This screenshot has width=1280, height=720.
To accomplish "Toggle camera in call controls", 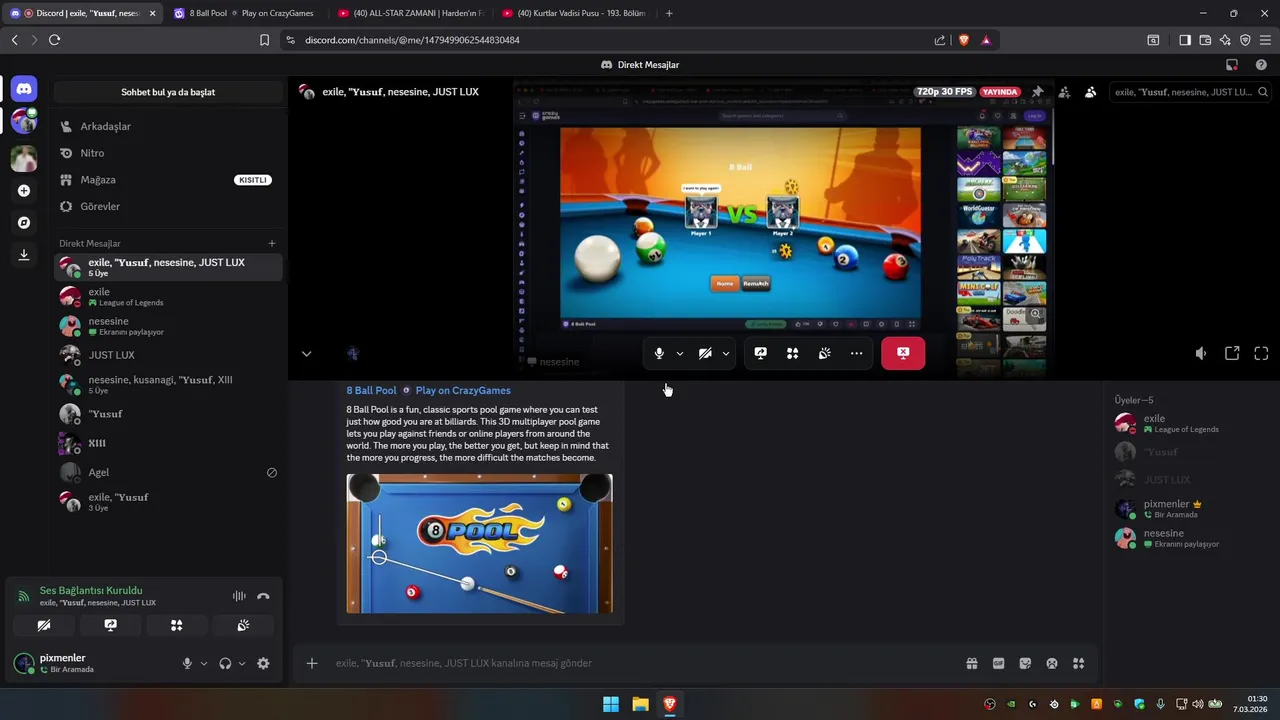I will tap(705, 353).
